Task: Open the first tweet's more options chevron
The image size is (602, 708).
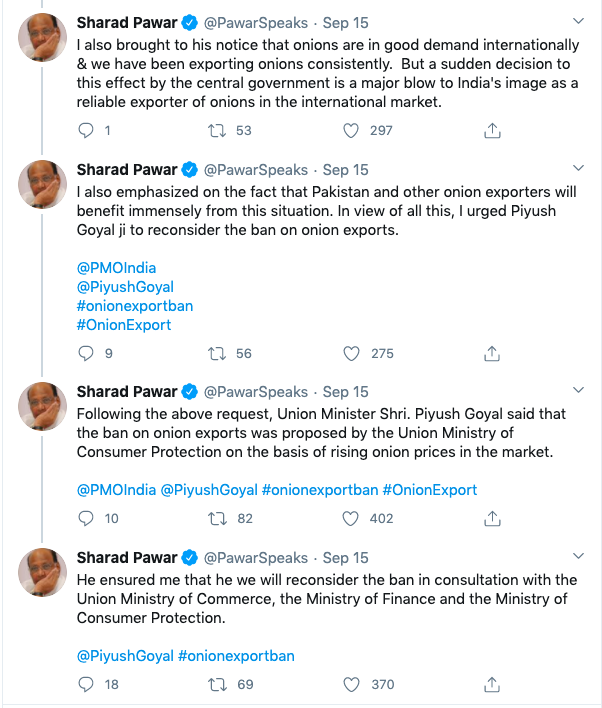Action: [578, 21]
